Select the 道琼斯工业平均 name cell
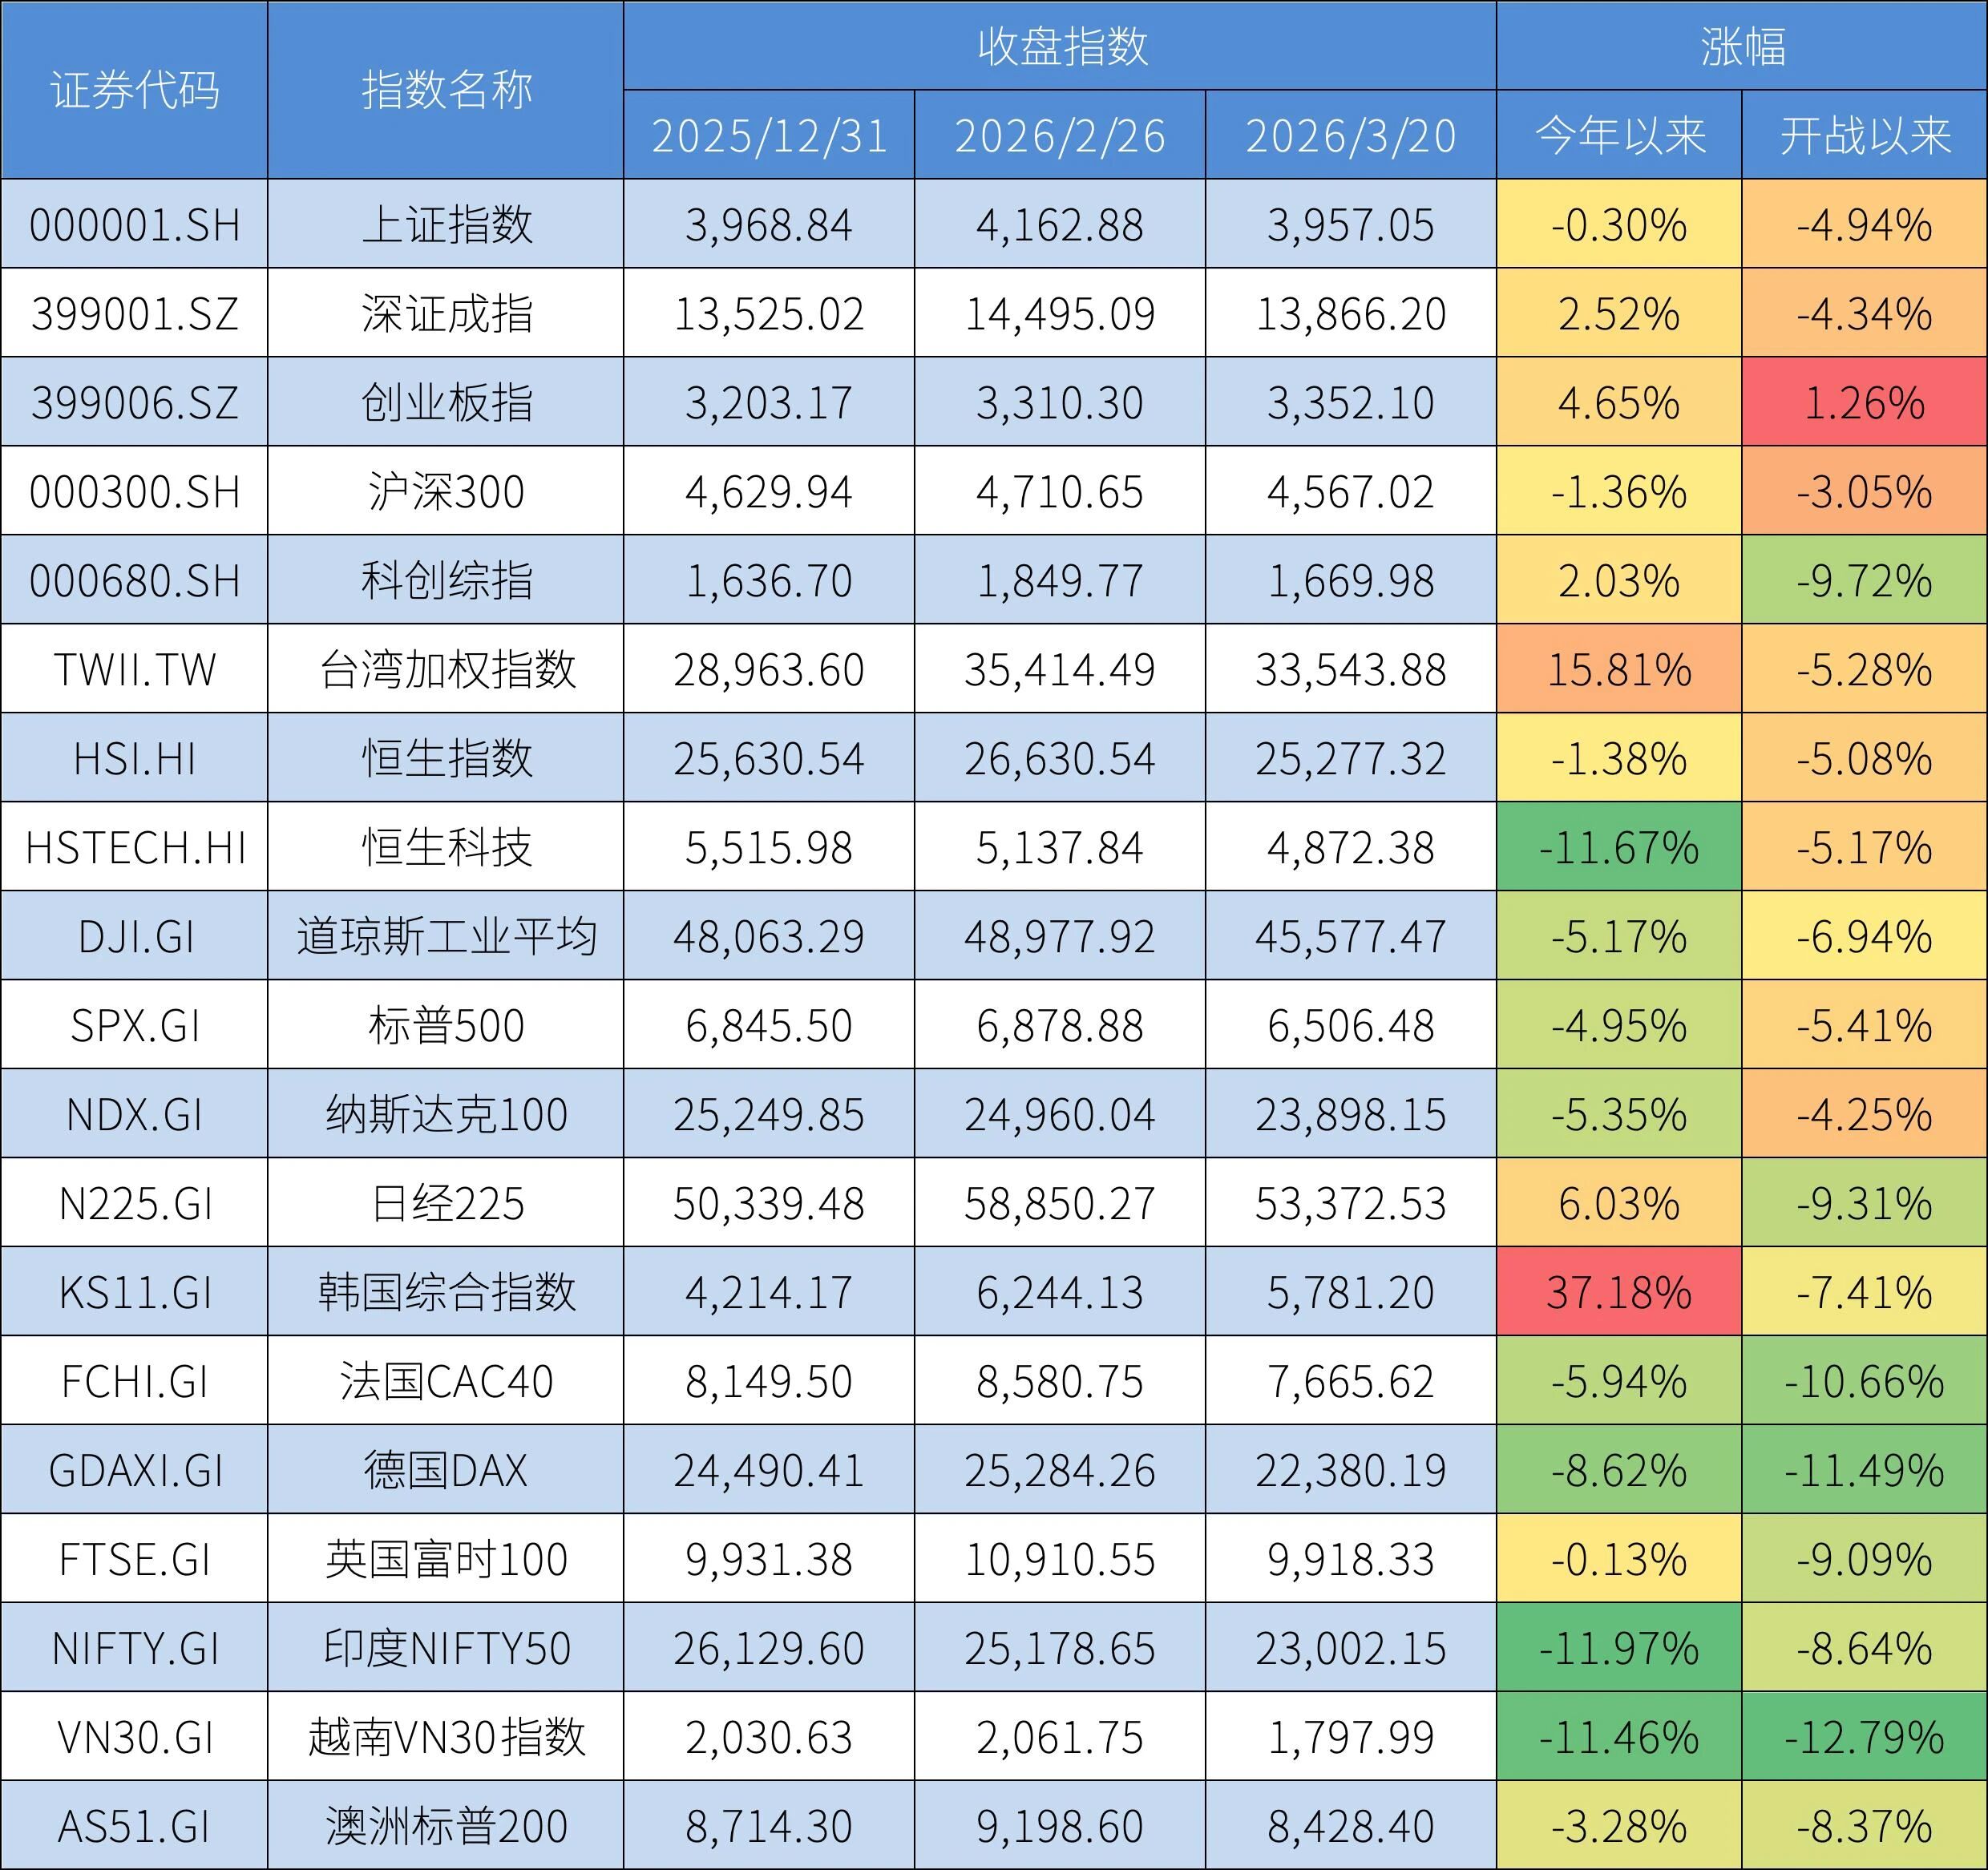The image size is (1988, 1870). tap(445, 937)
